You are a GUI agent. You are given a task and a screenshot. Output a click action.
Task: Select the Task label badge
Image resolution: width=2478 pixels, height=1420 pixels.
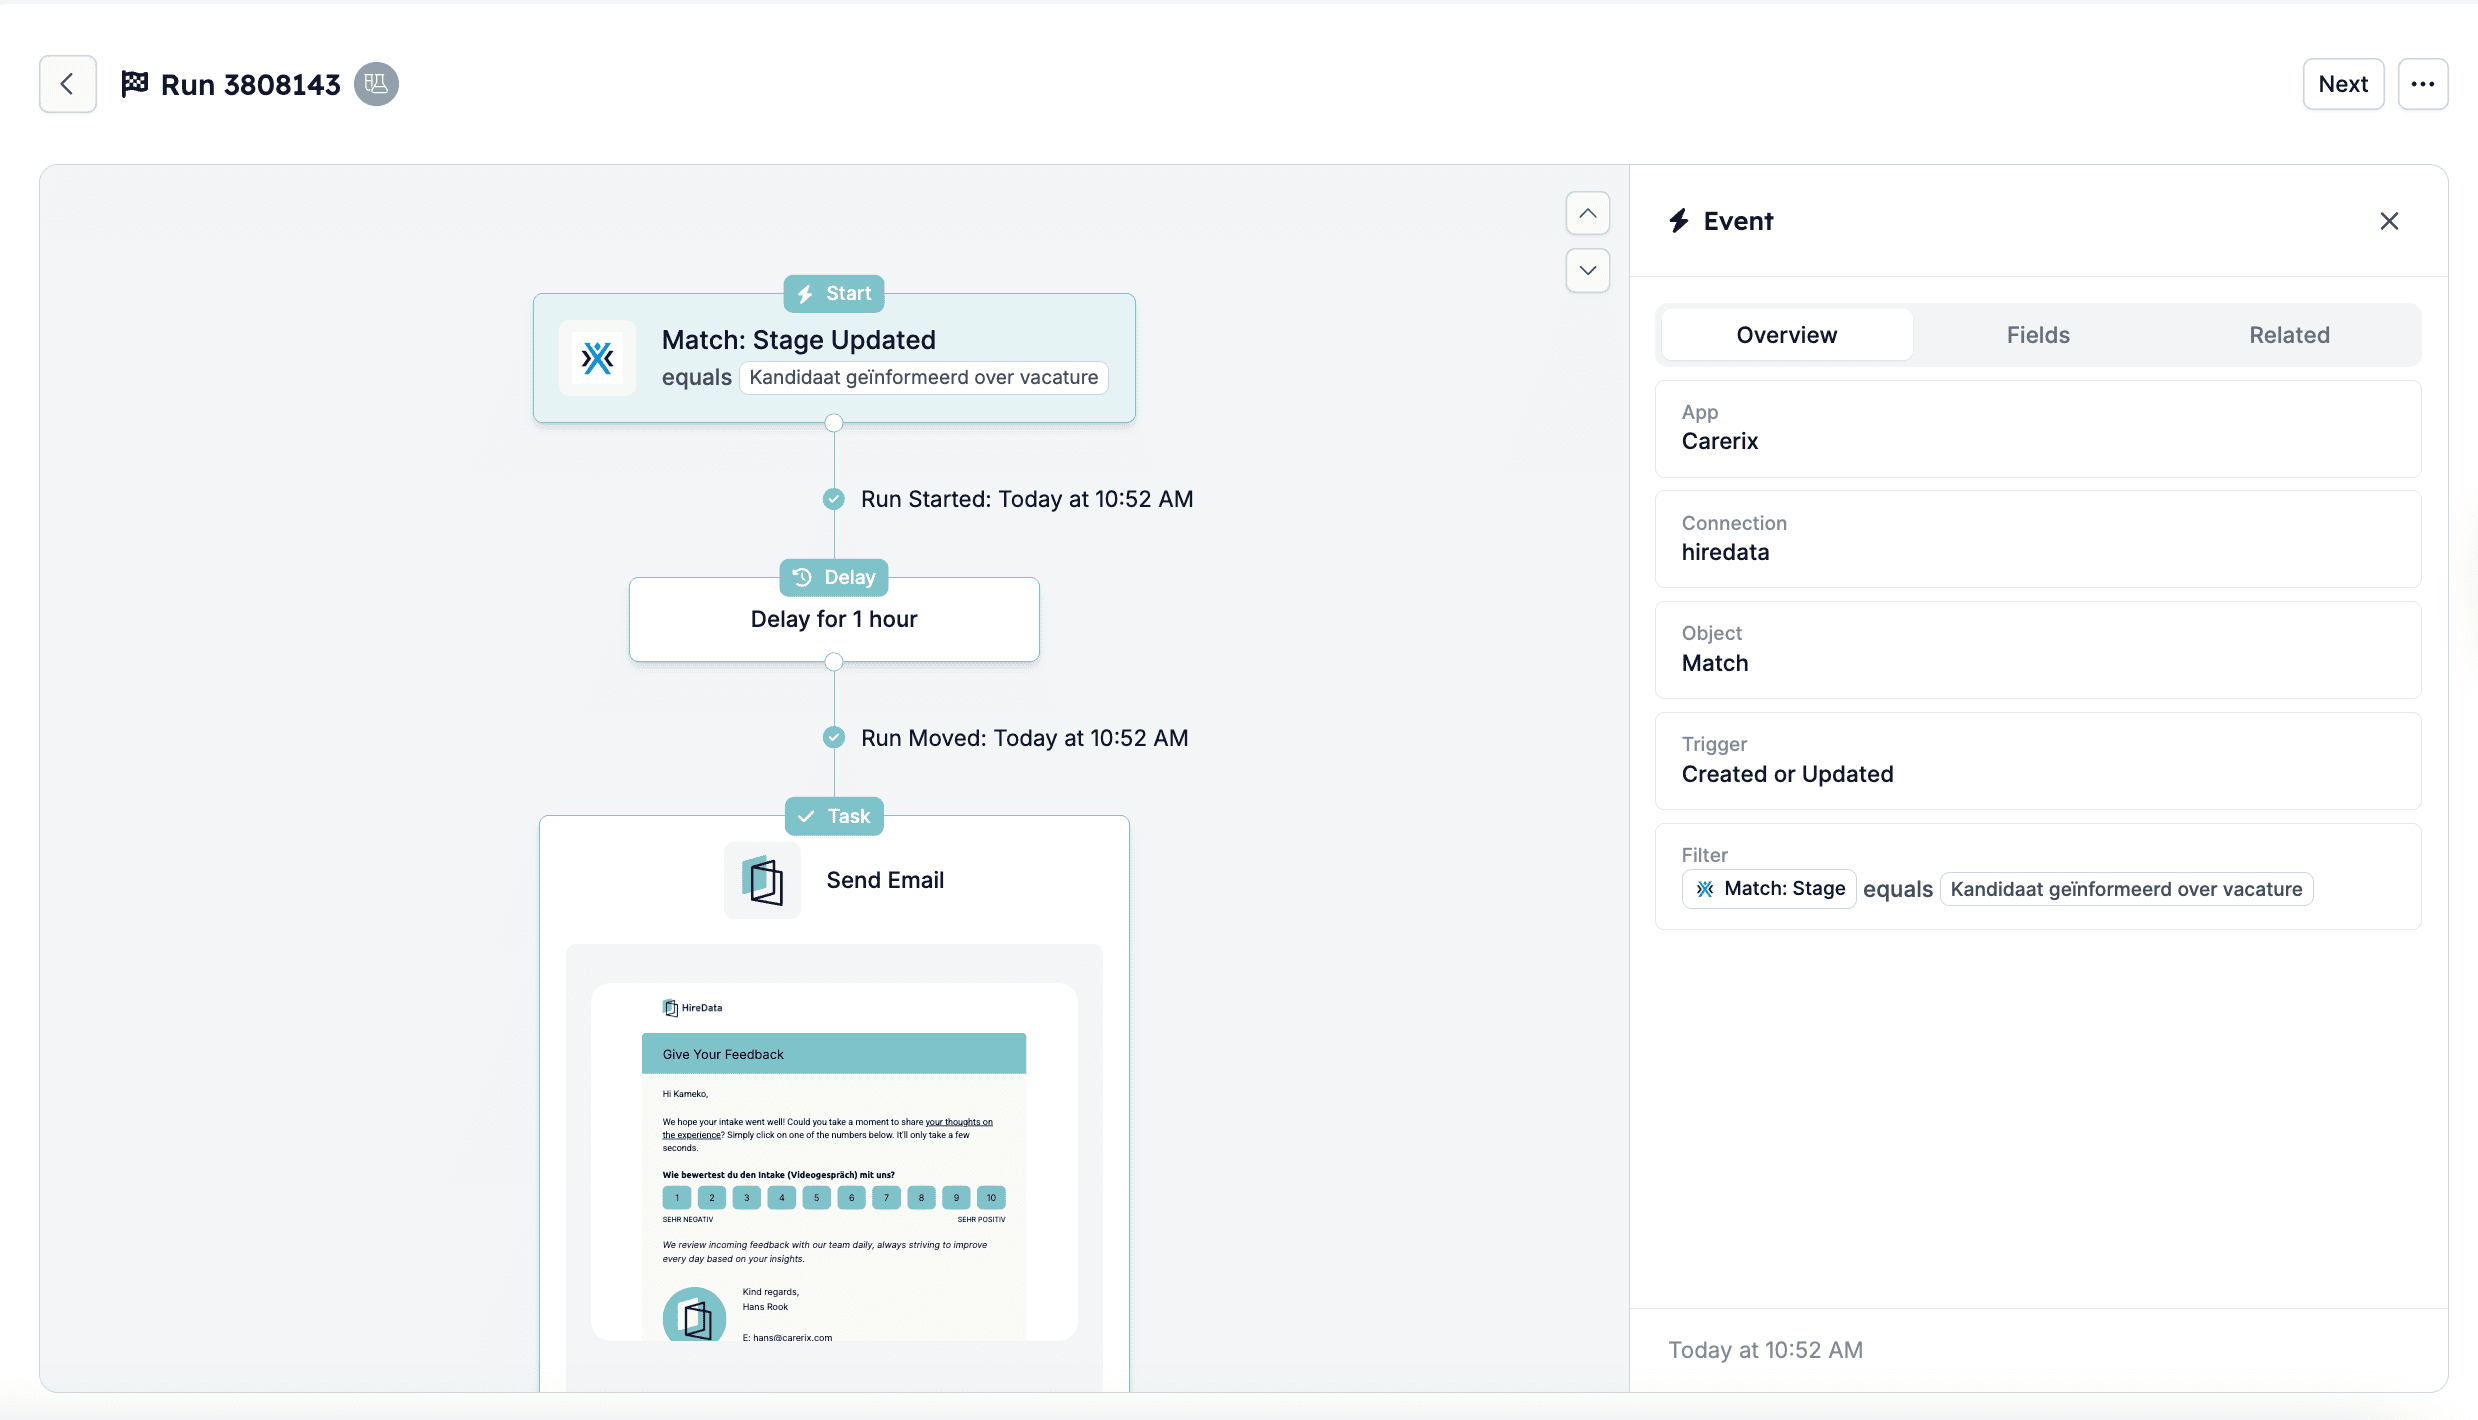[x=834, y=816]
